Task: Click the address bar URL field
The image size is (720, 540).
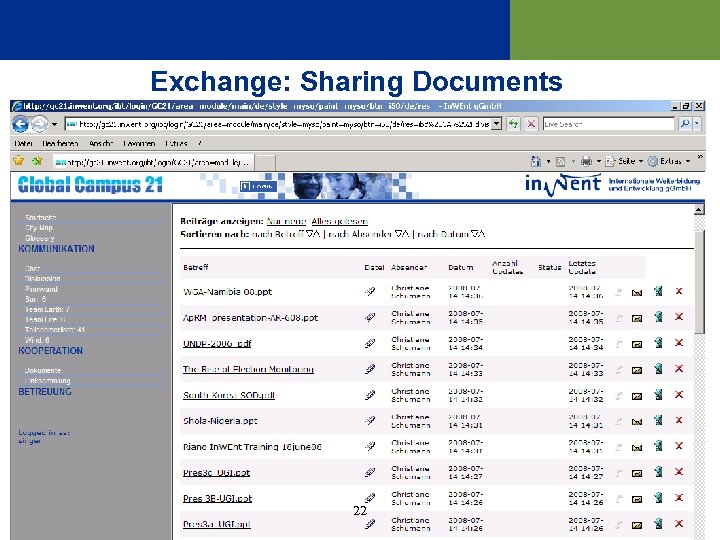Action: click(x=278, y=124)
